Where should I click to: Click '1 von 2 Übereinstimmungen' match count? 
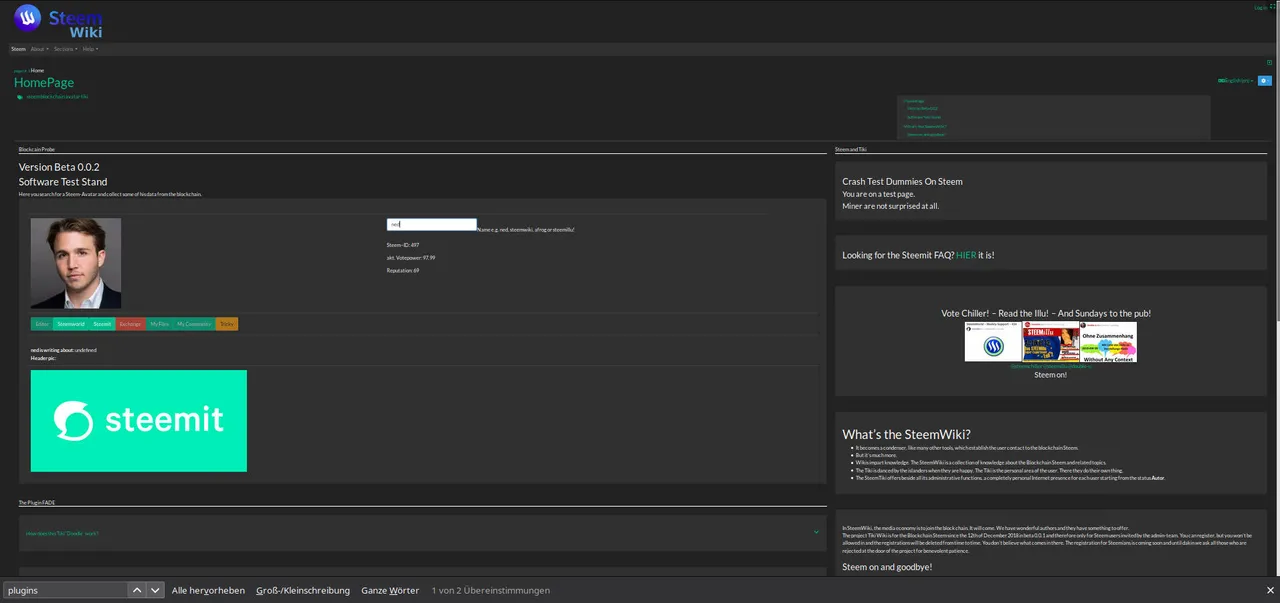click(491, 590)
